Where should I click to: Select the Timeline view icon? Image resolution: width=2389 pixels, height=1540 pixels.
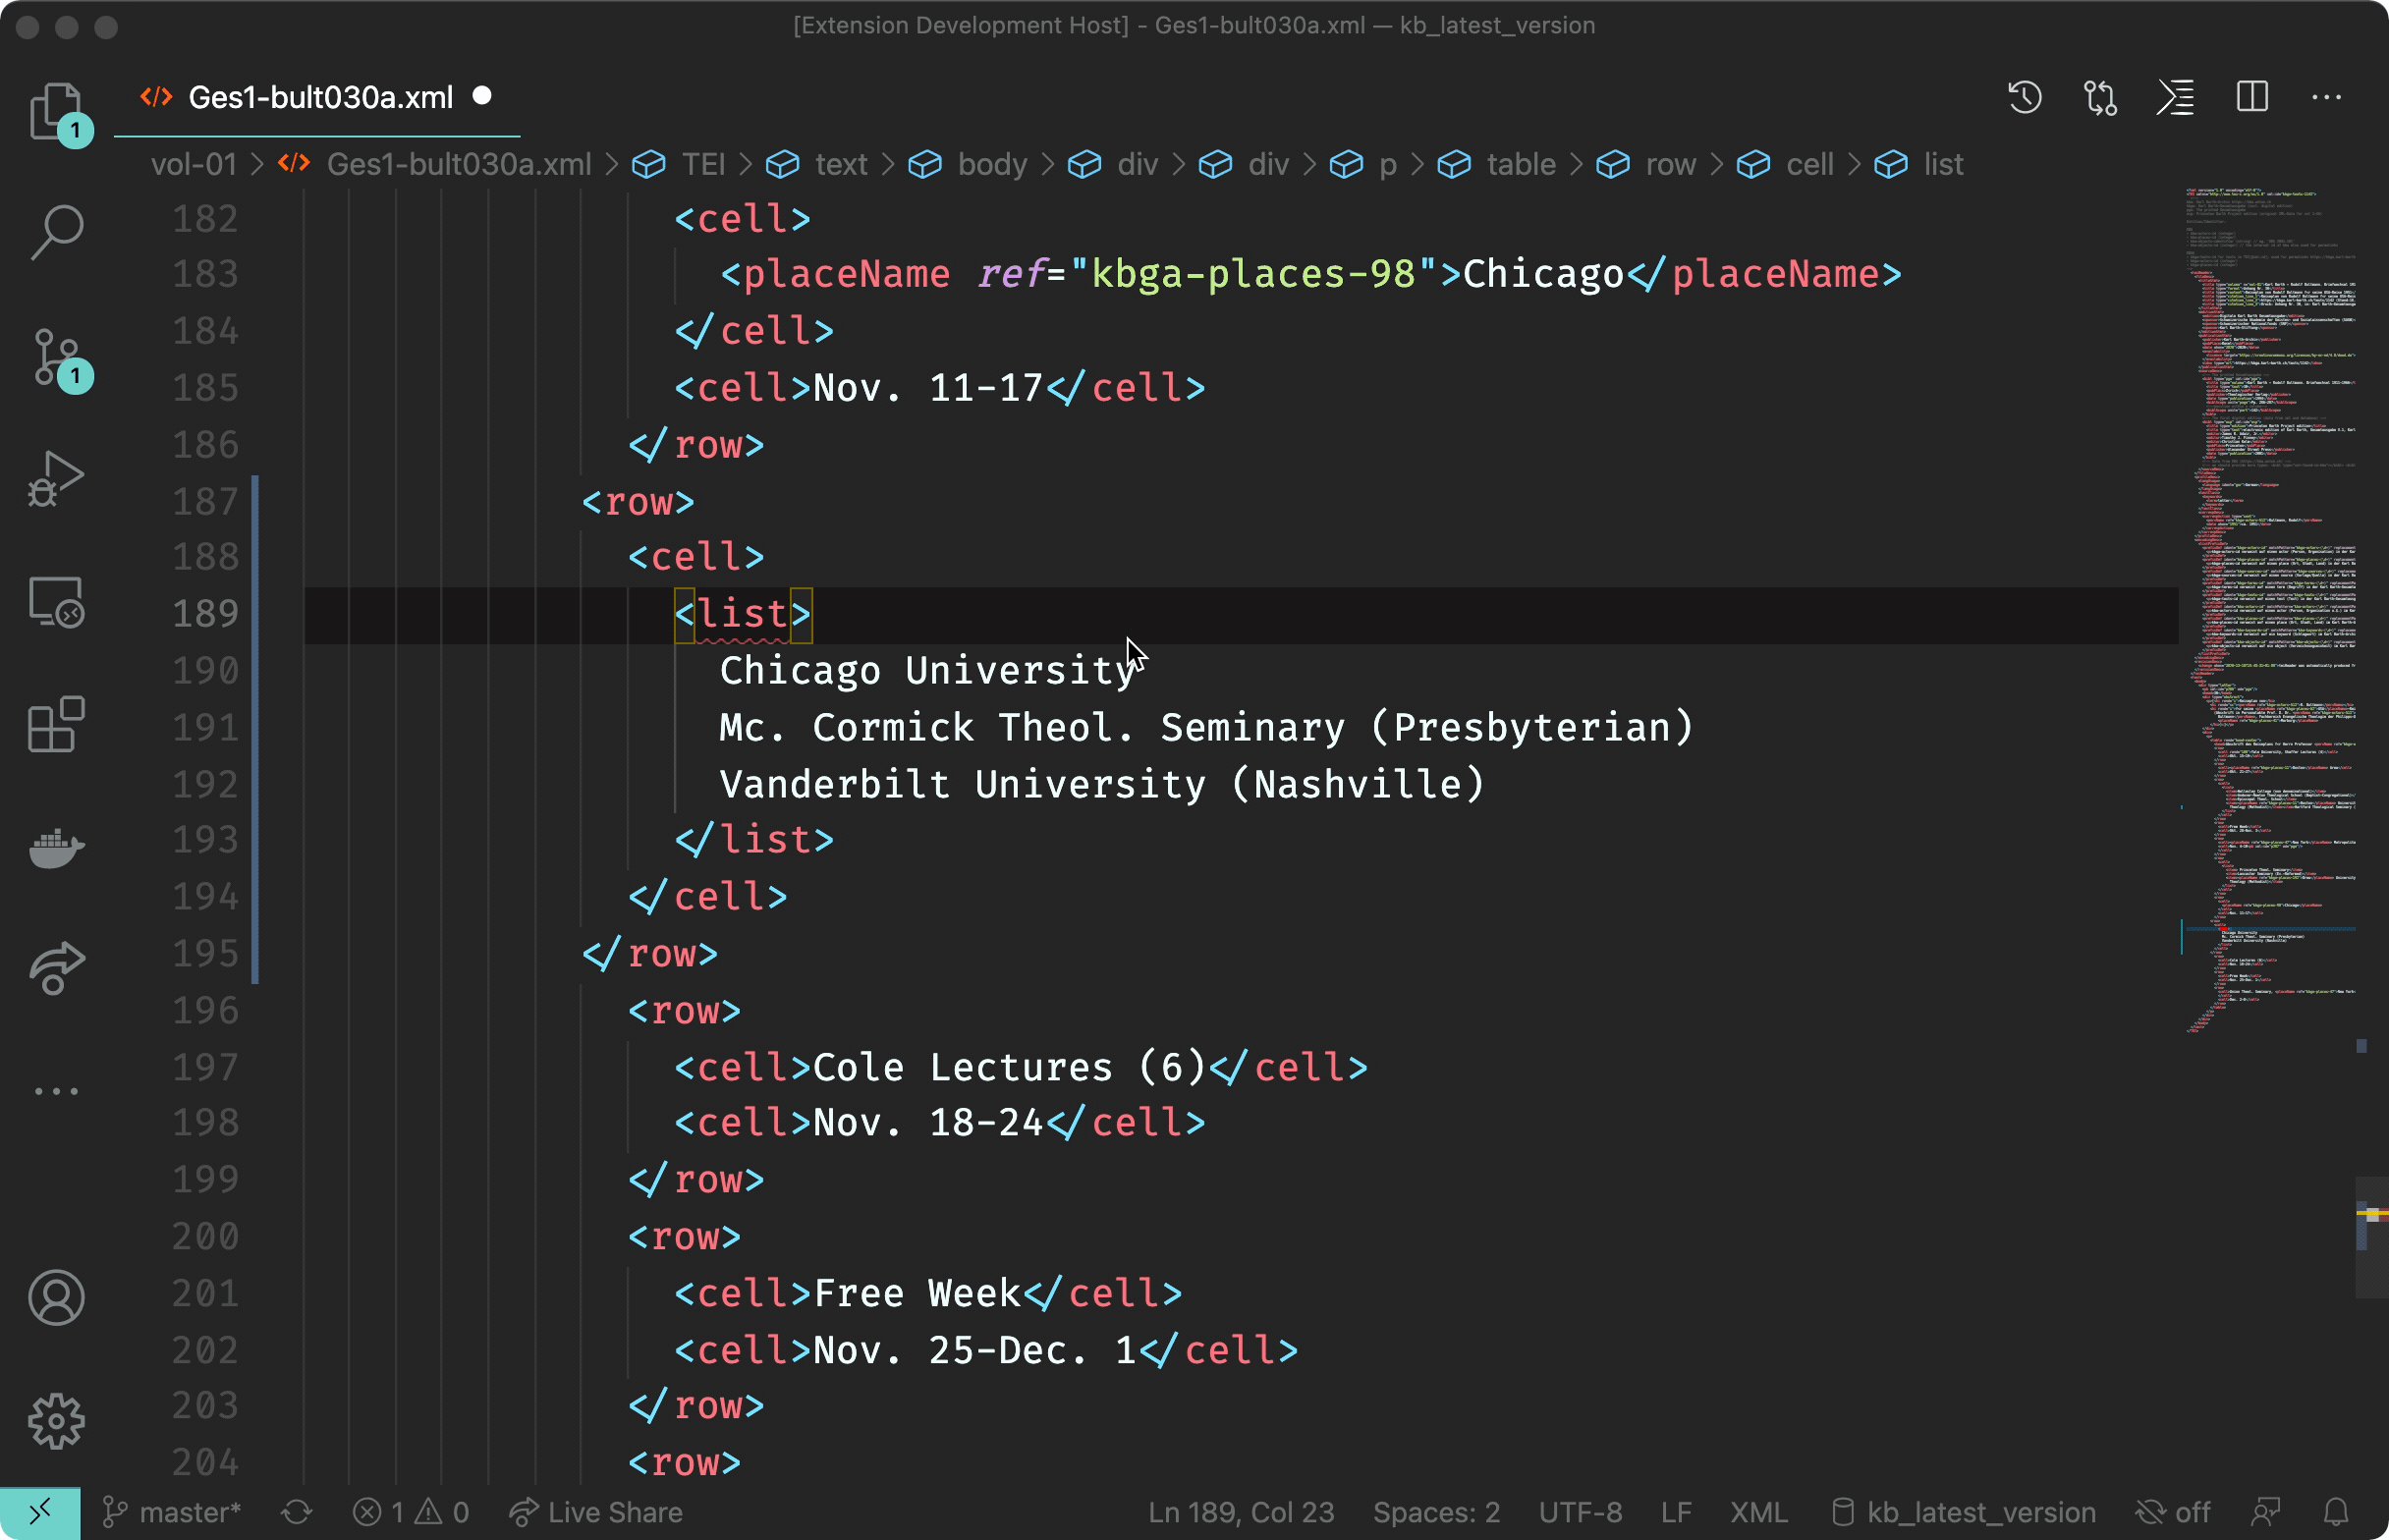(x=2026, y=97)
